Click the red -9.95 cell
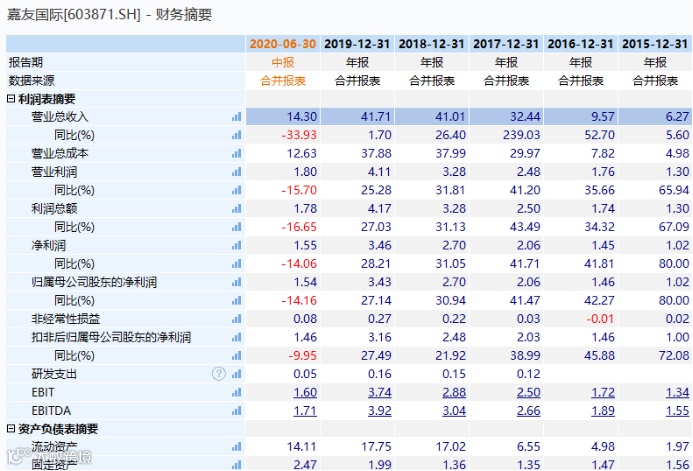Screen dimensions: 693x471 (x=283, y=356)
